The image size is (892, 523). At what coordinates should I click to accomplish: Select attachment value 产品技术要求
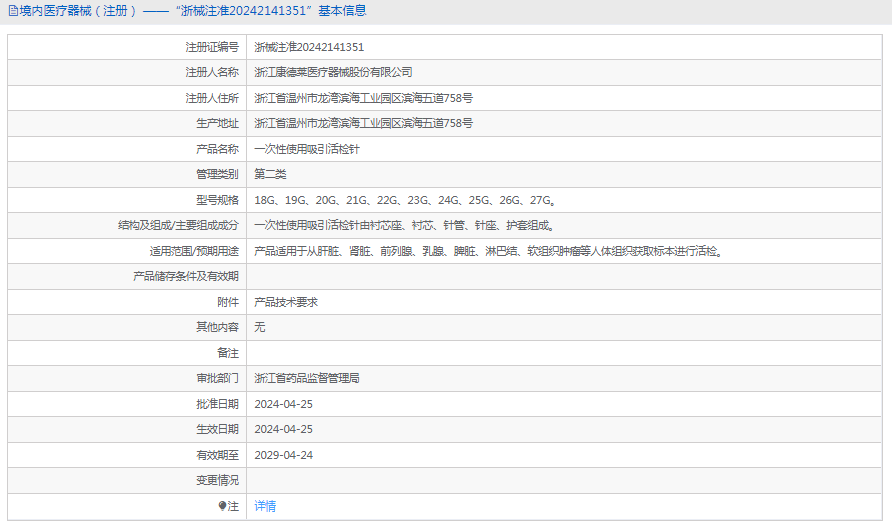coord(286,302)
